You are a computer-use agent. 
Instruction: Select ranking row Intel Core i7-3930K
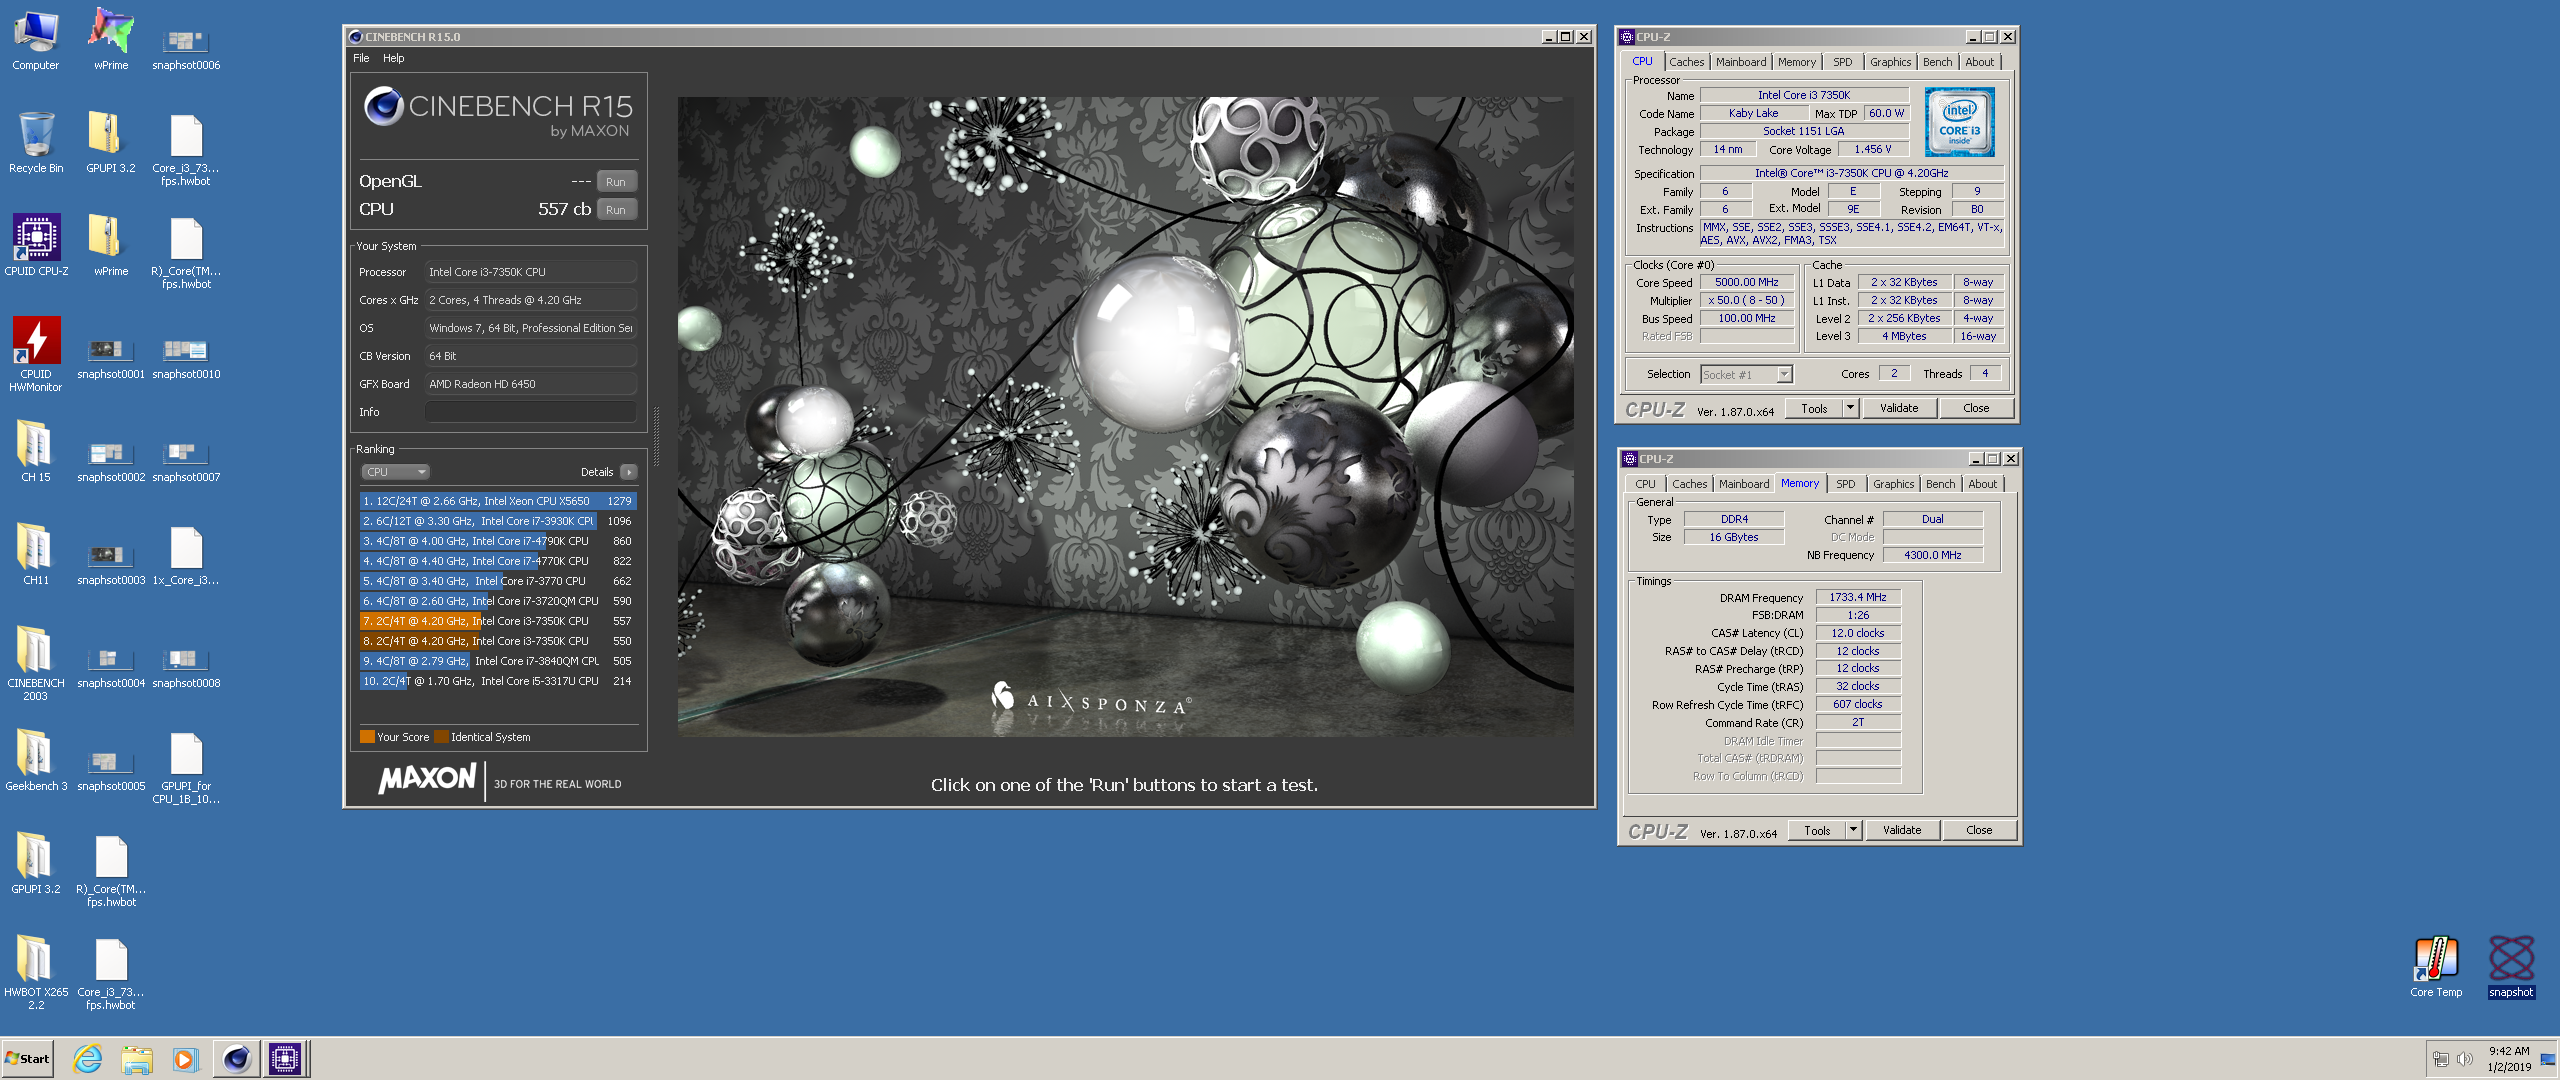pyautogui.click(x=498, y=521)
